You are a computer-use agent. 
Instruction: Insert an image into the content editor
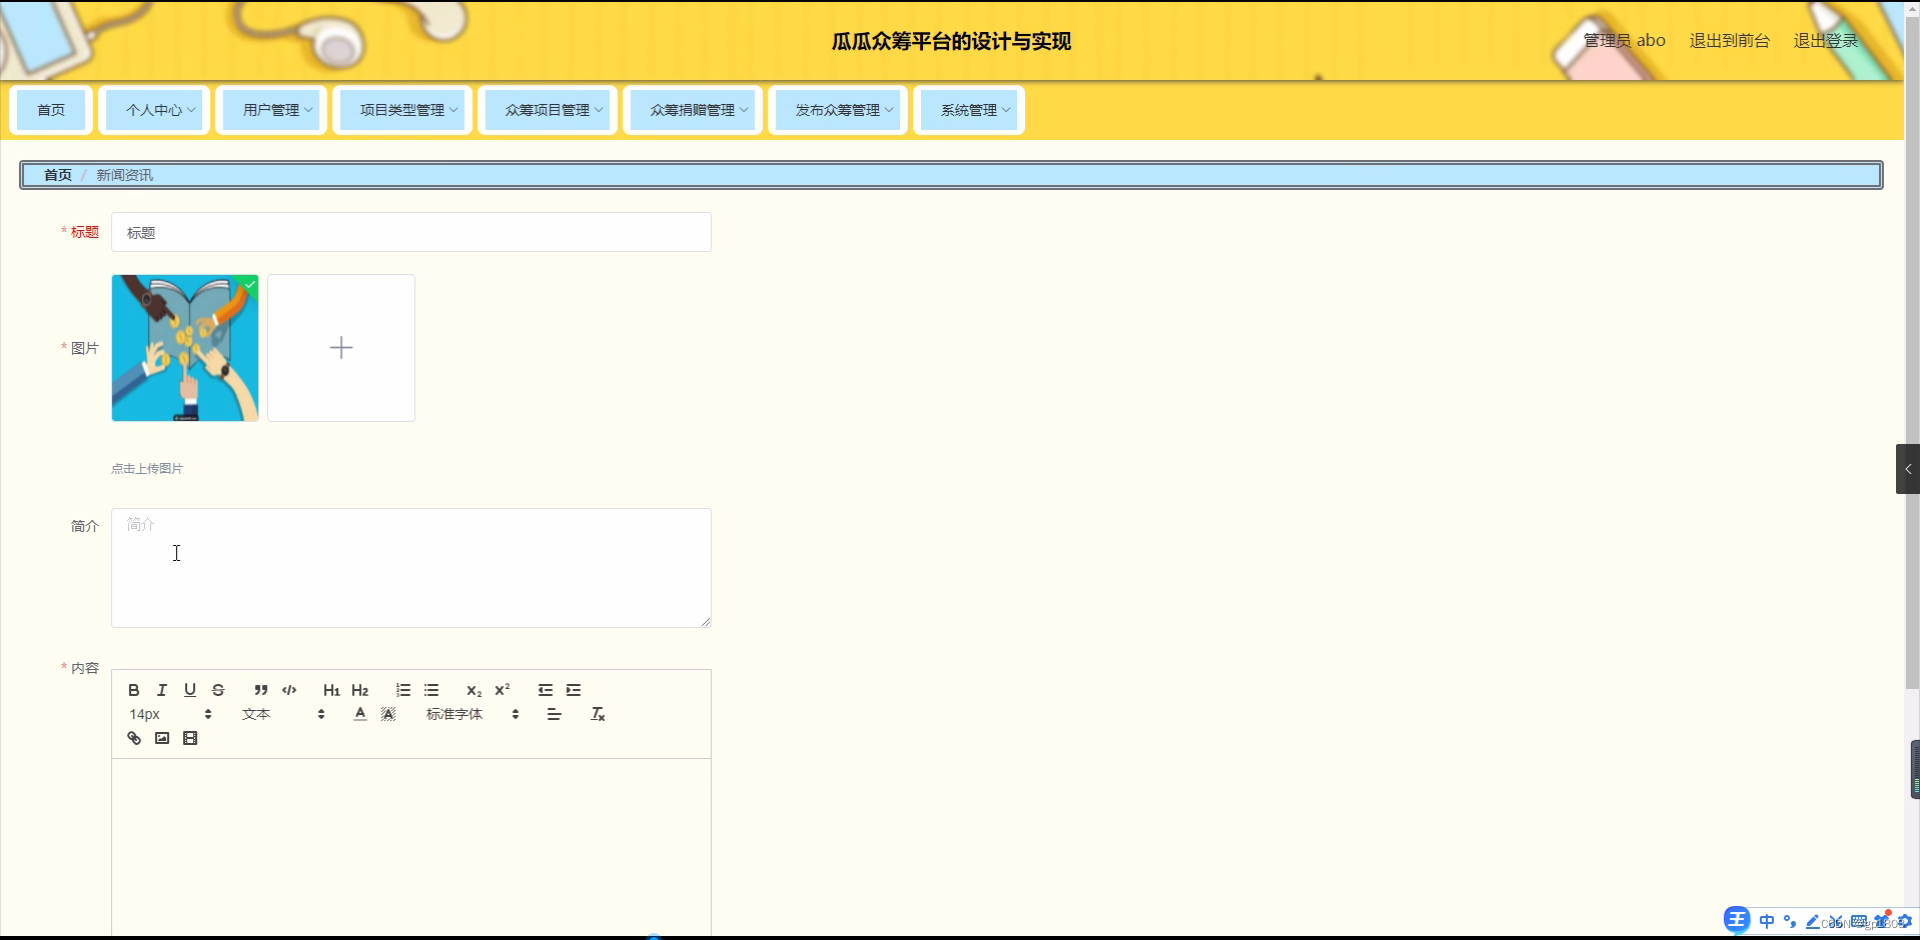(x=161, y=738)
